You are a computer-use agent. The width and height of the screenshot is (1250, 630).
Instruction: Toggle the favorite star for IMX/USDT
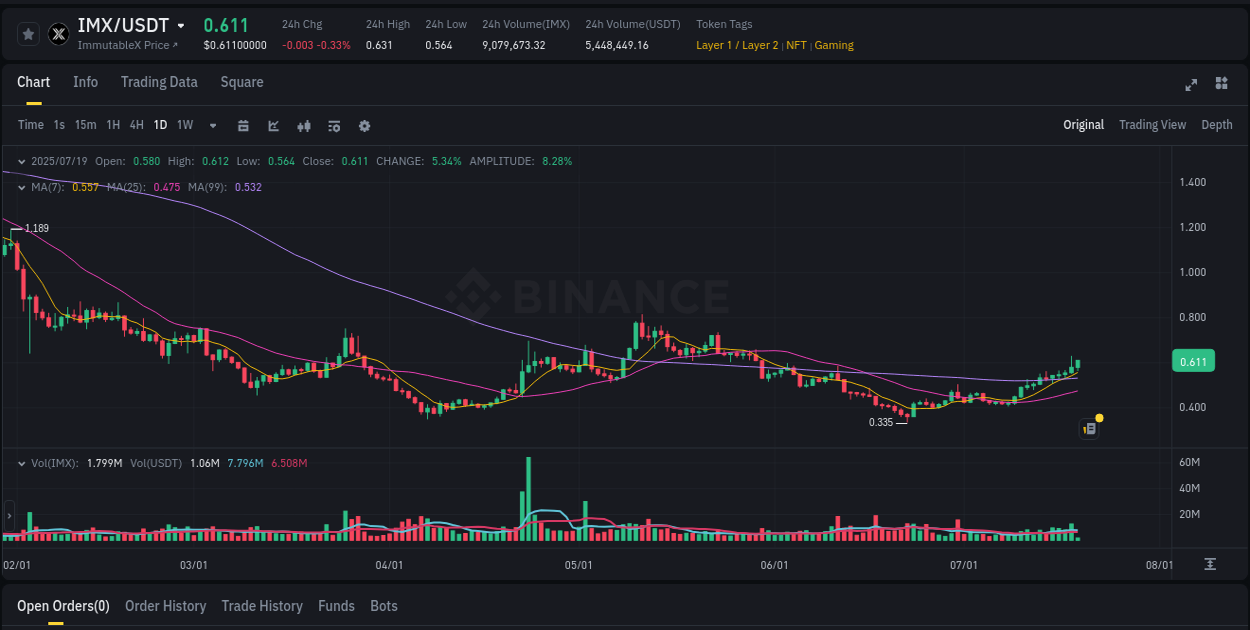pyautogui.click(x=28, y=33)
